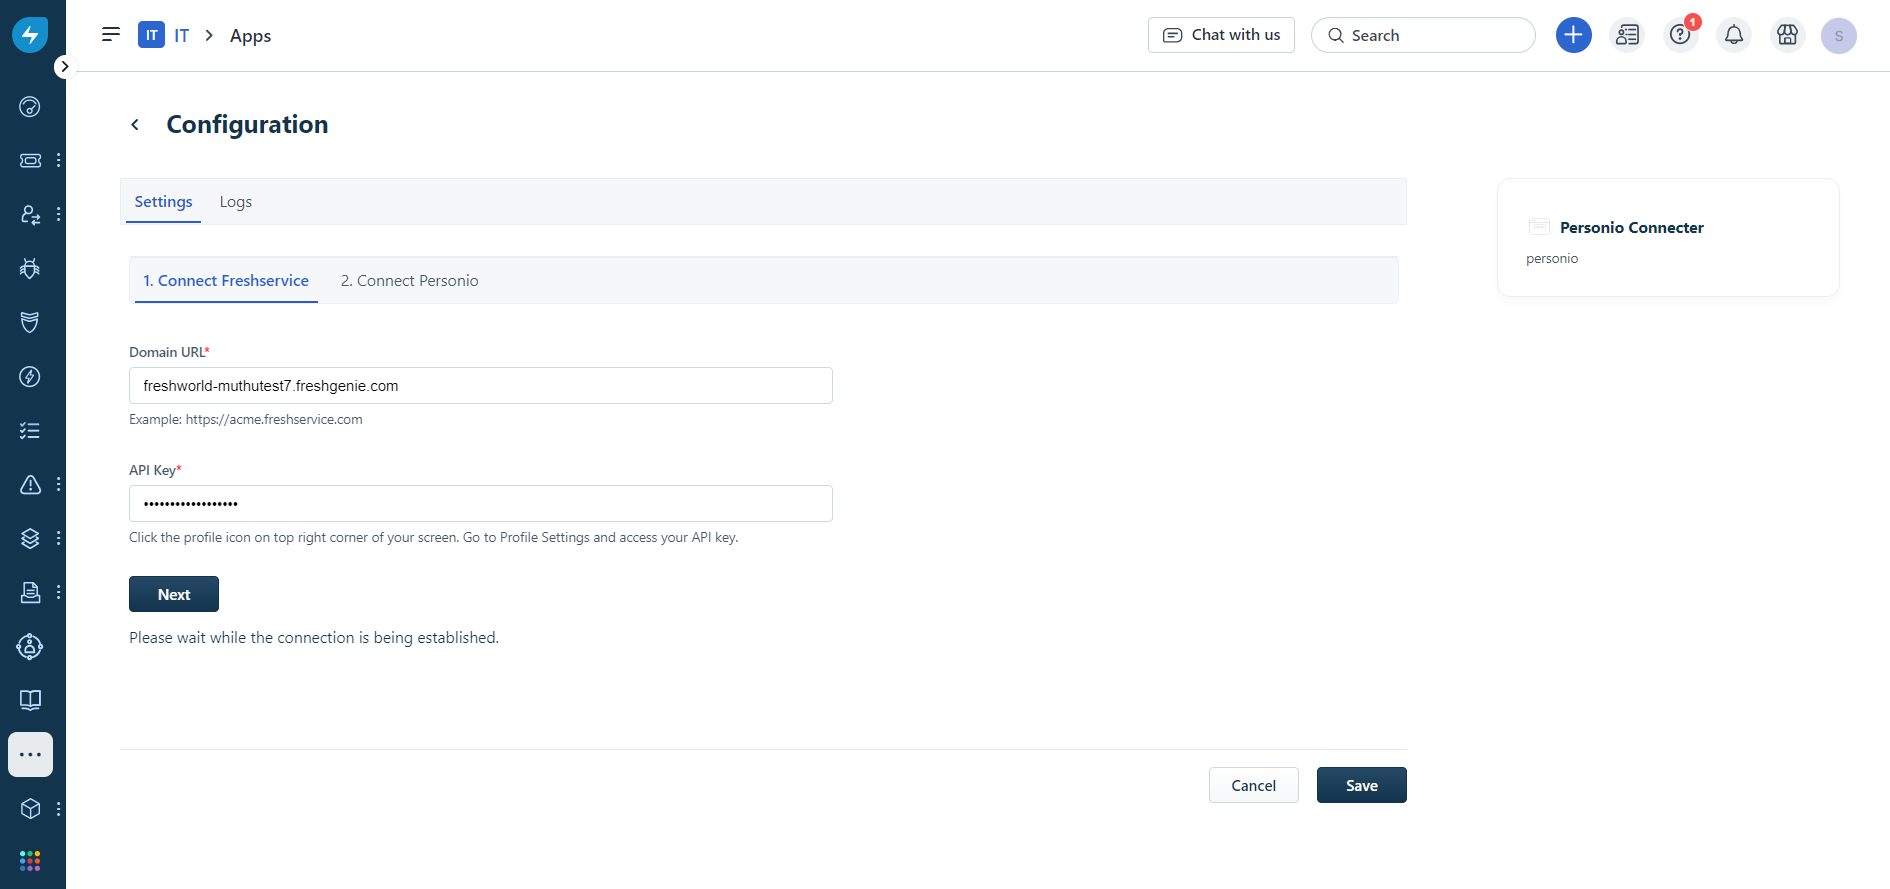
Task: Click the Save button
Action: coord(1362,785)
